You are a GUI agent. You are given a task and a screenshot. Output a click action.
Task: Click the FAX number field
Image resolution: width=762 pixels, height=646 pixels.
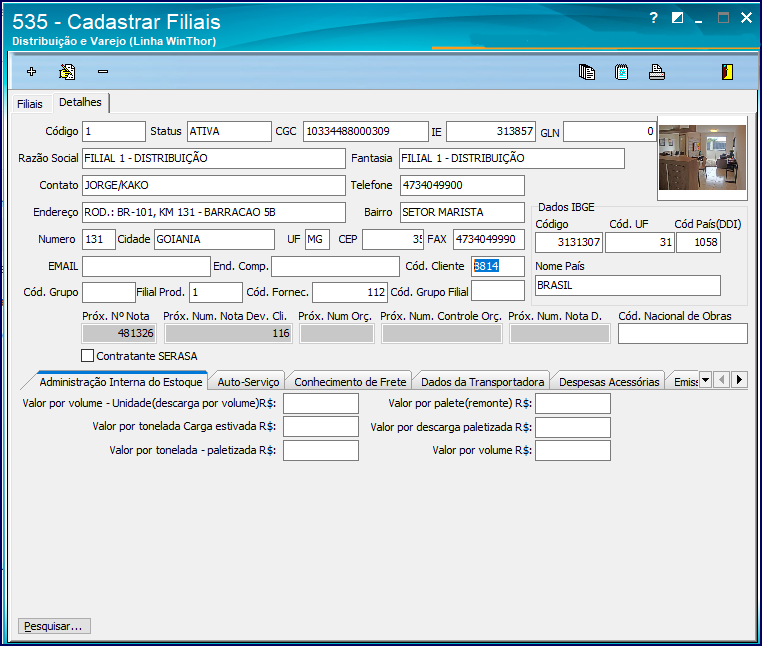[x=489, y=239]
